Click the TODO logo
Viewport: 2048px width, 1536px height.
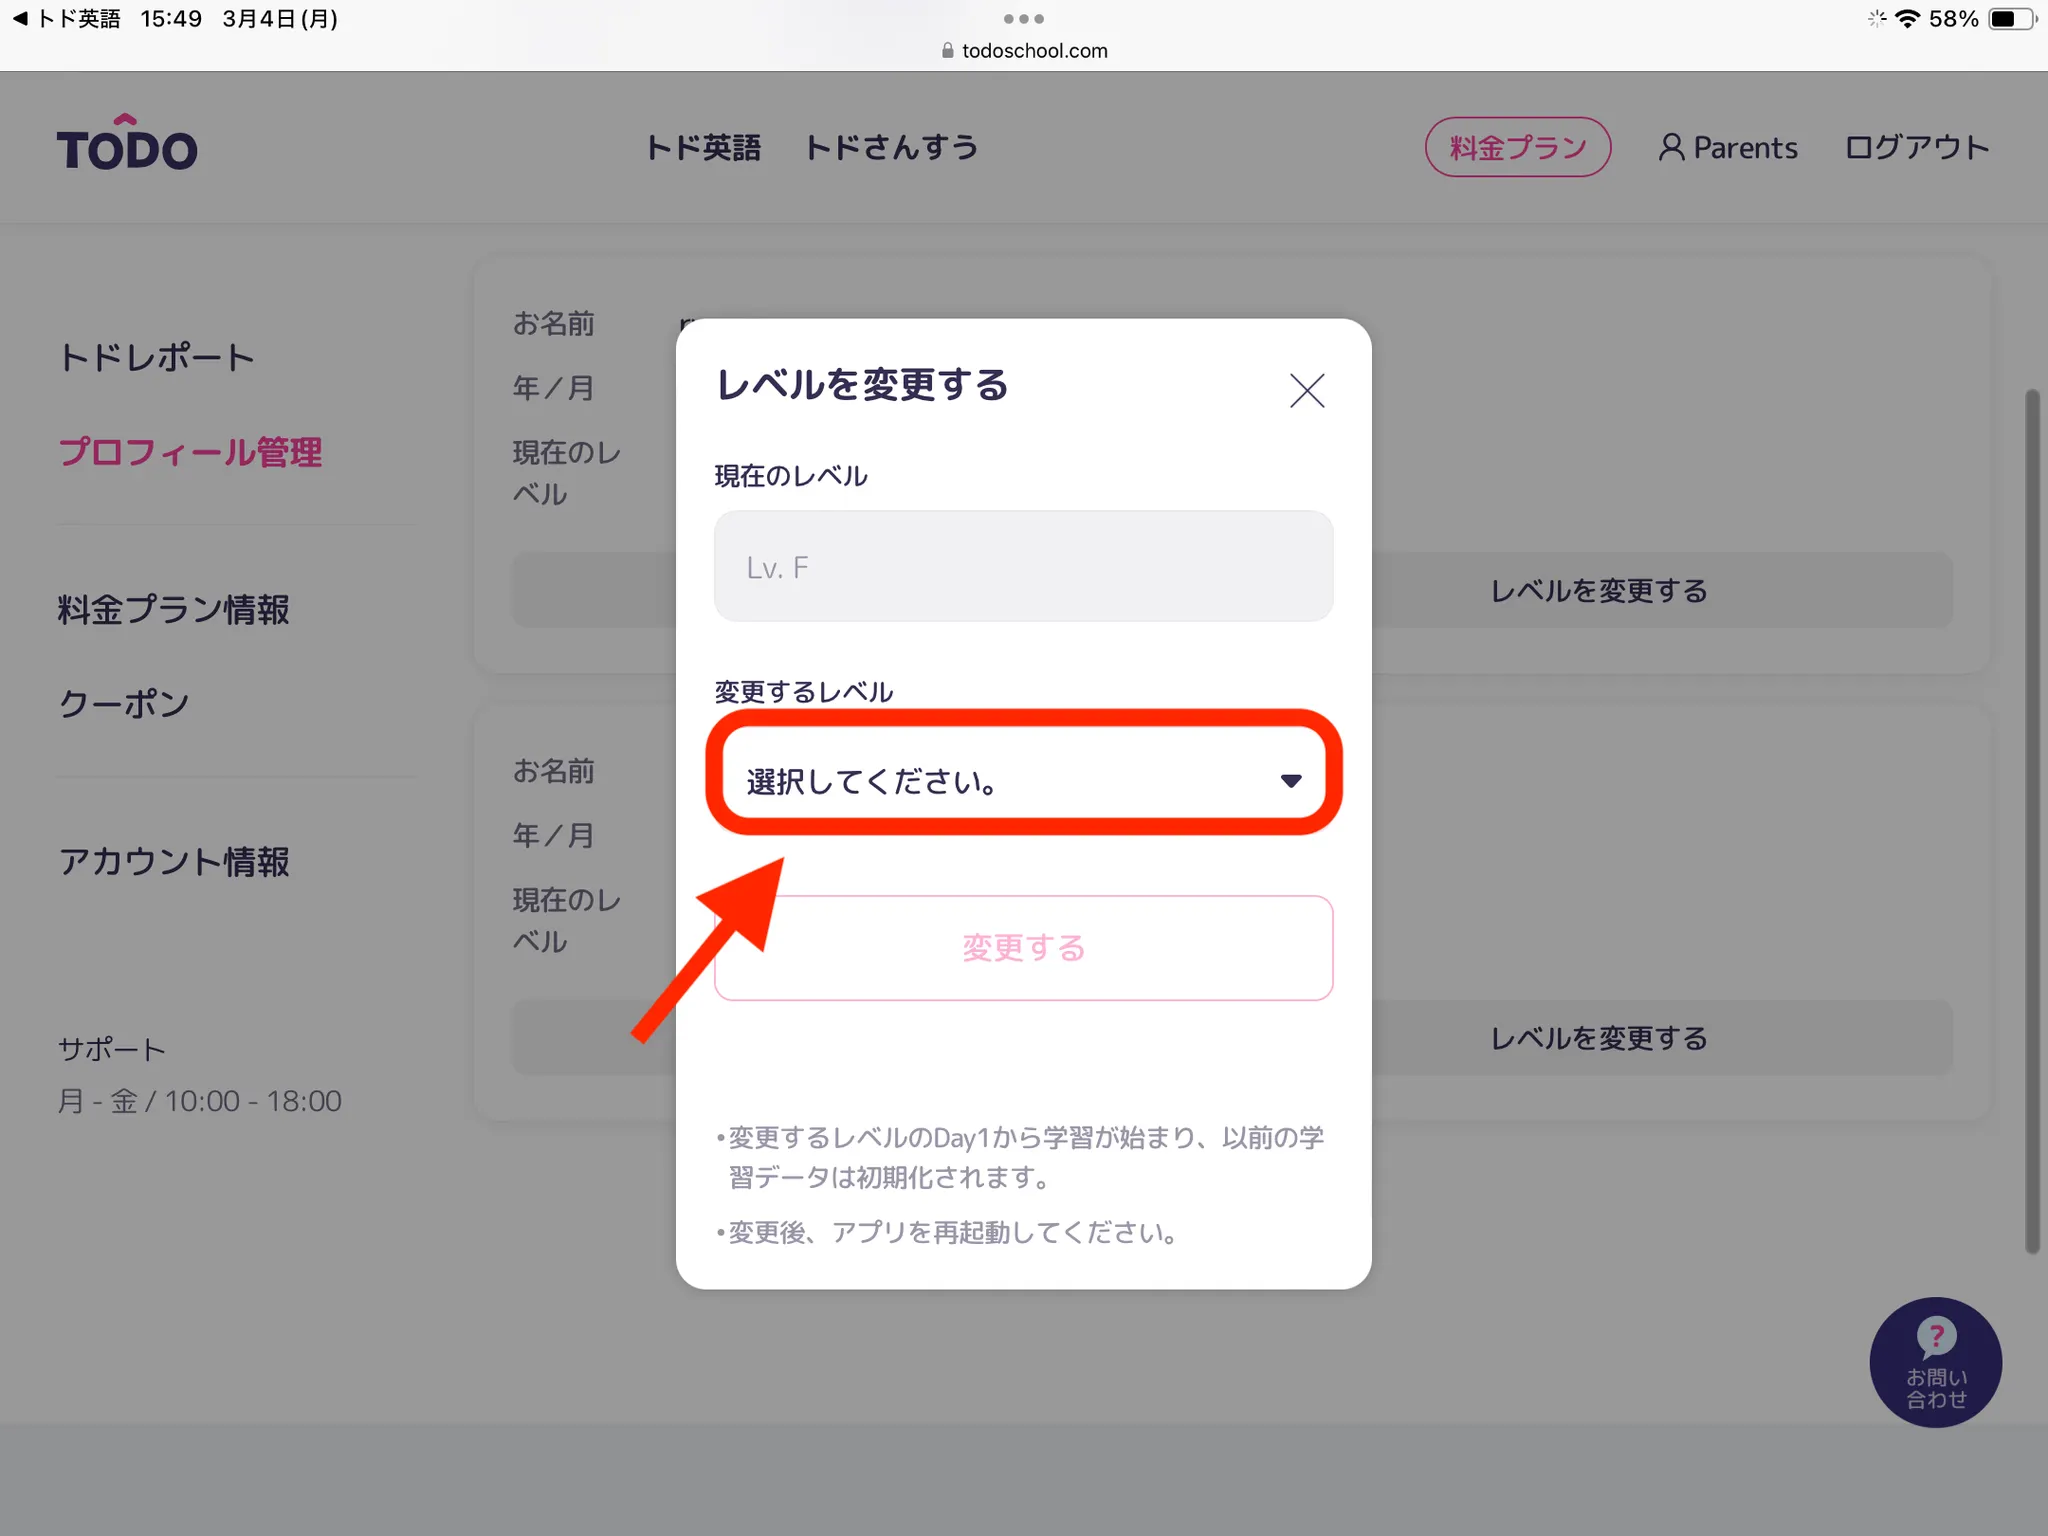click(x=127, y=146)
